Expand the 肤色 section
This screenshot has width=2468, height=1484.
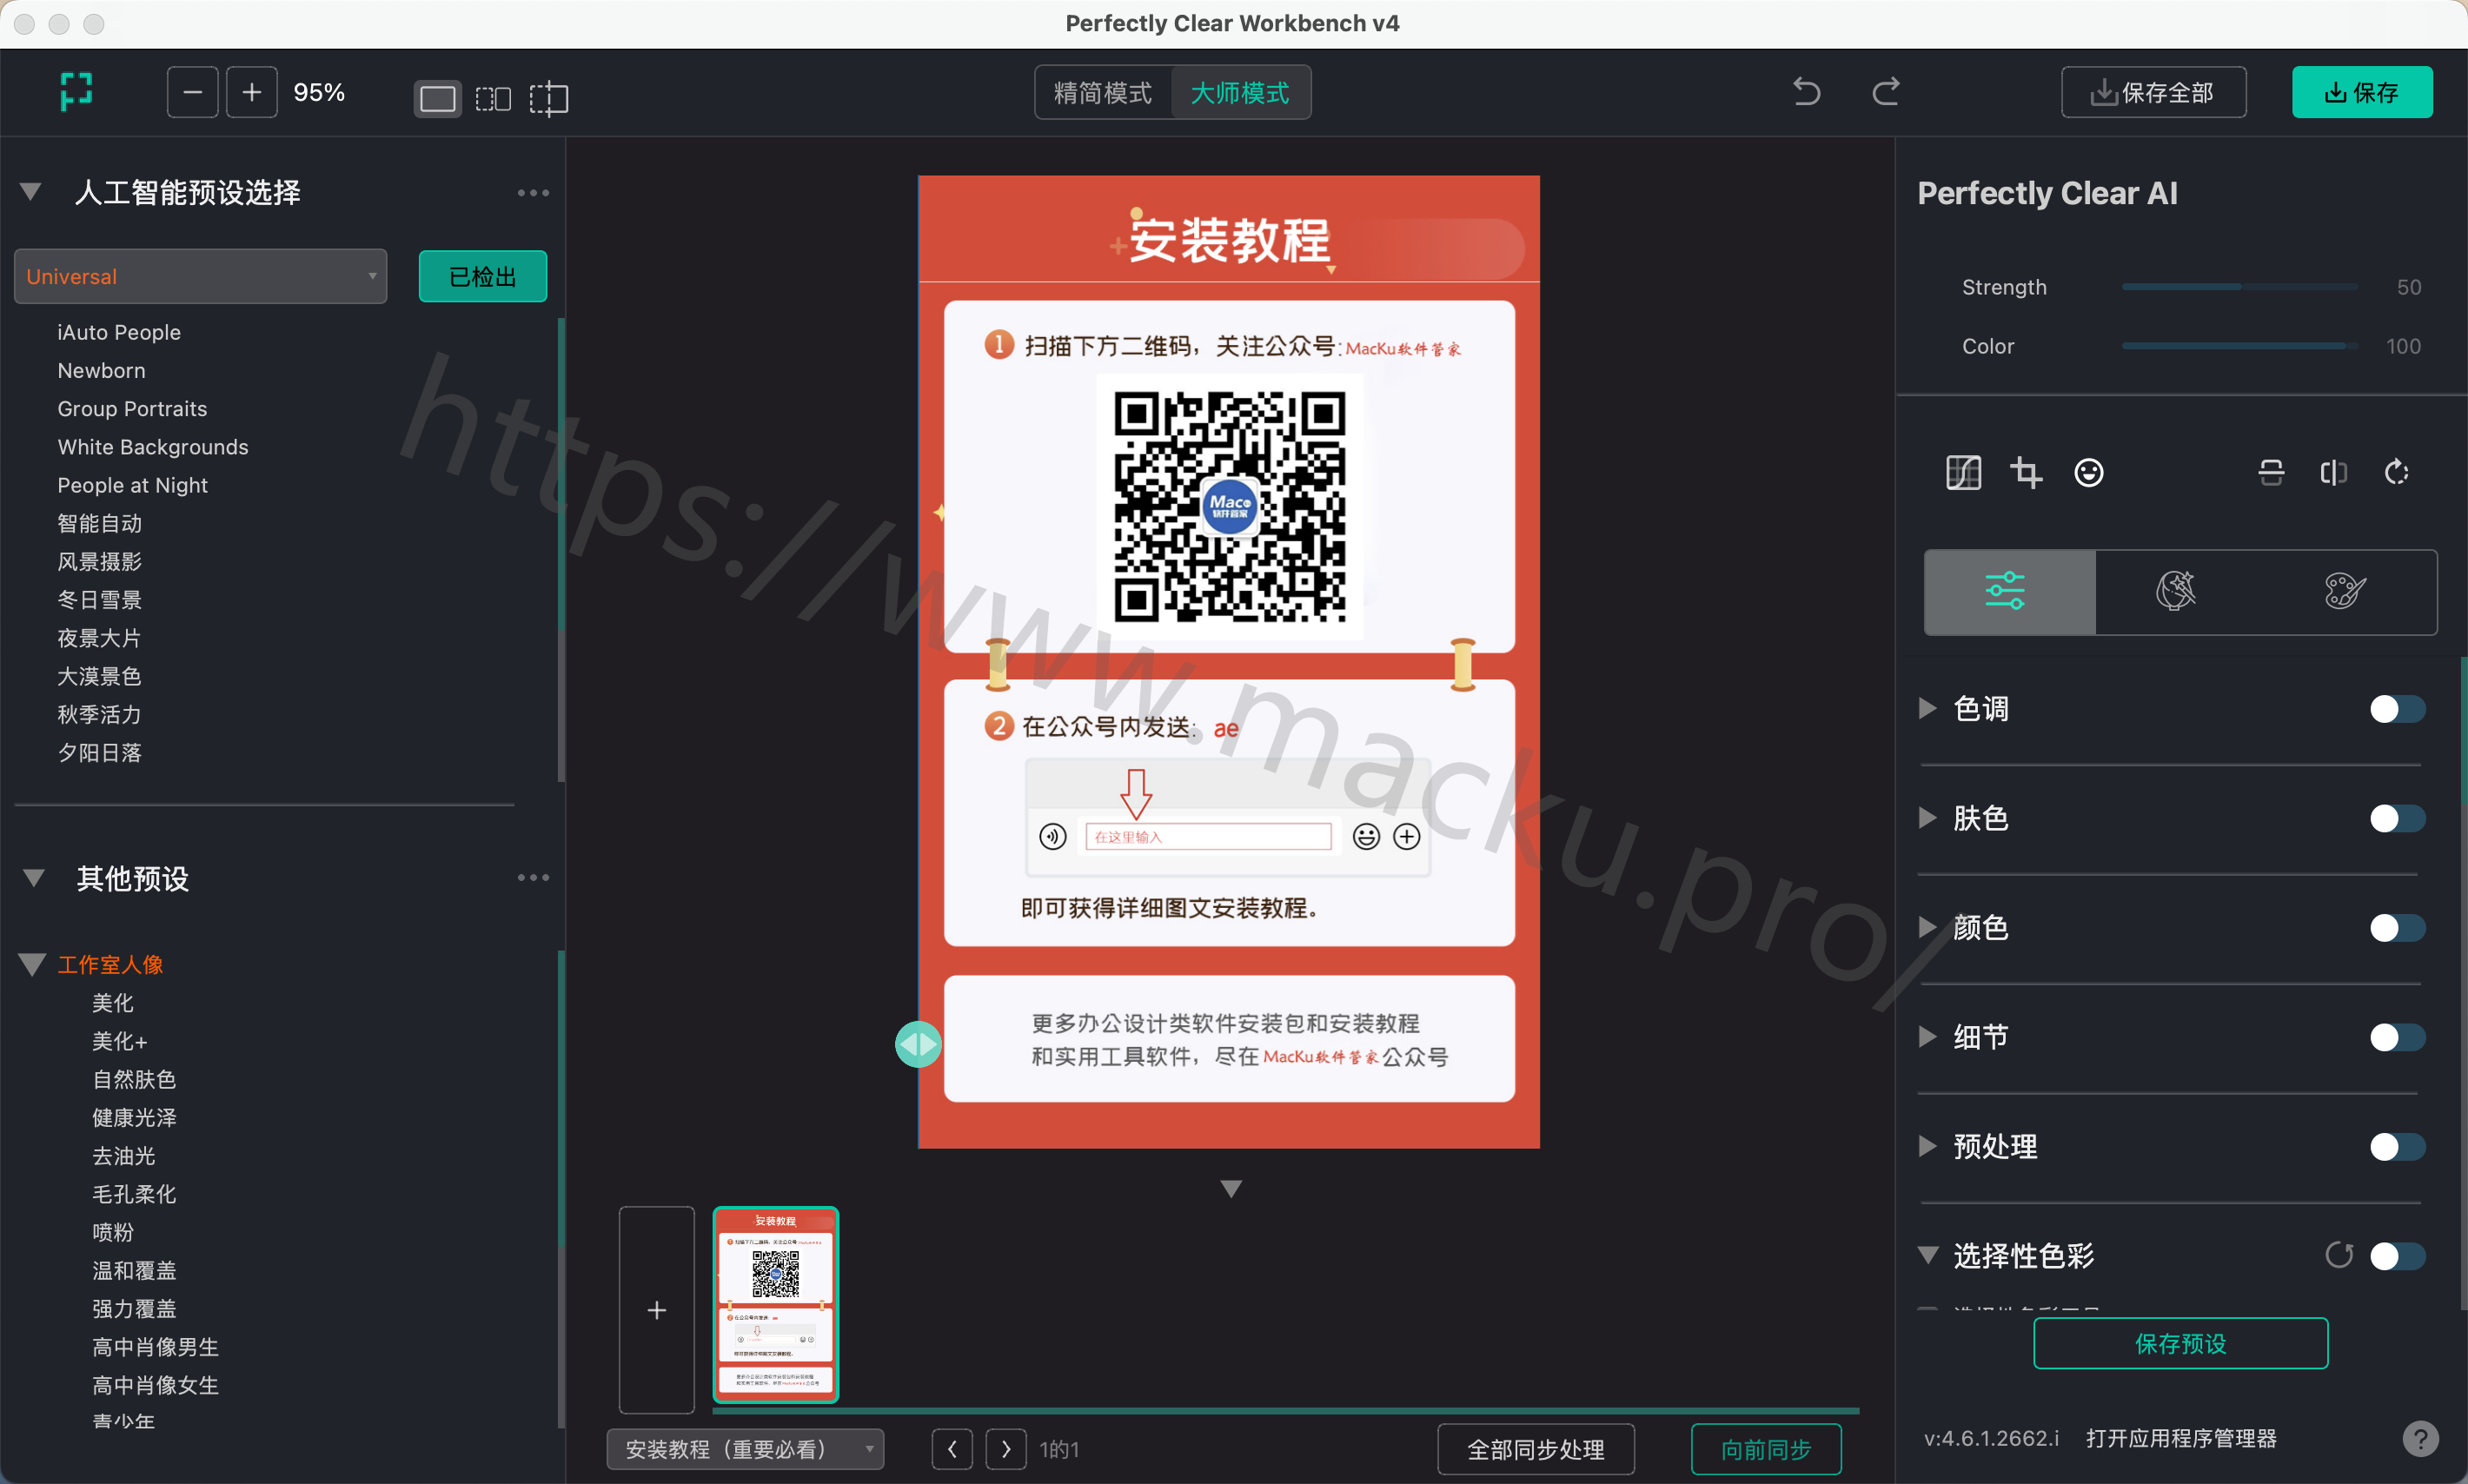(x=1928, y=818)
